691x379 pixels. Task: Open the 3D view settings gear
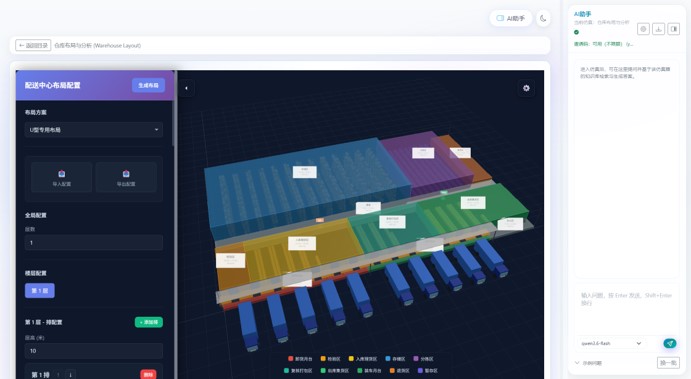click(x=526, y=88)
